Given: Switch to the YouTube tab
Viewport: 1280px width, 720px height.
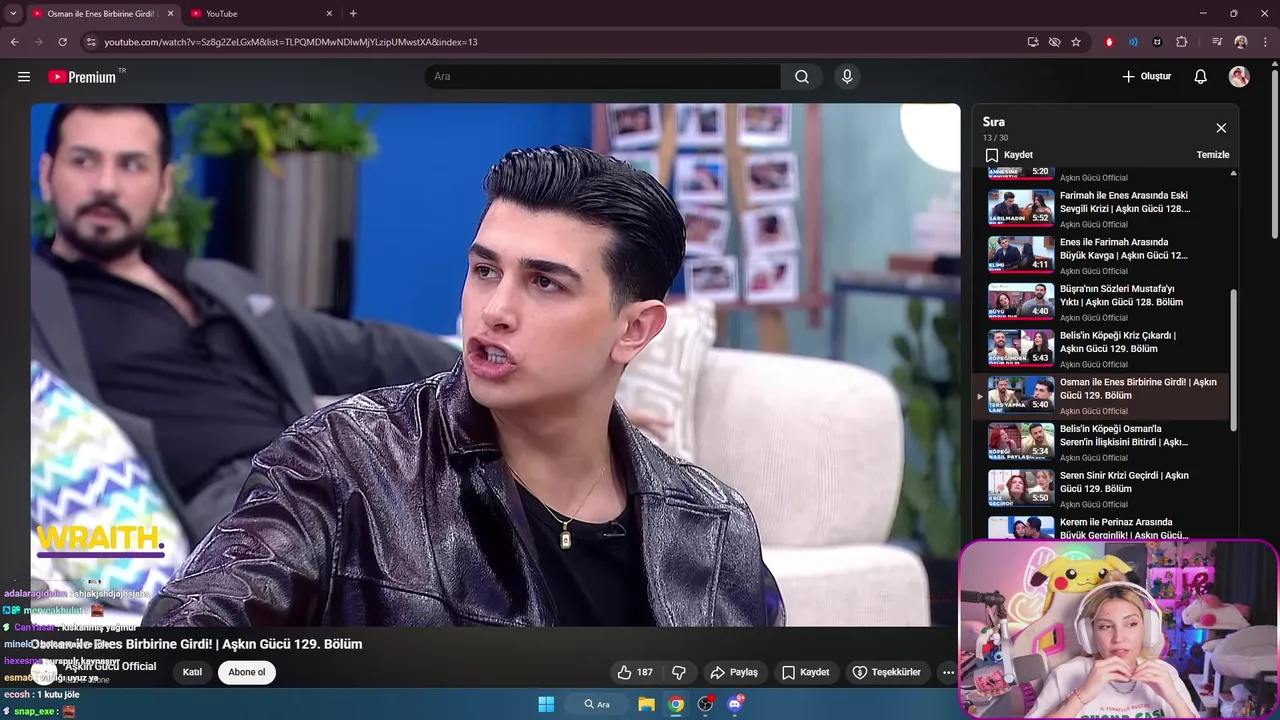Looking at the screenshot, I should click(x=262, y=14).
